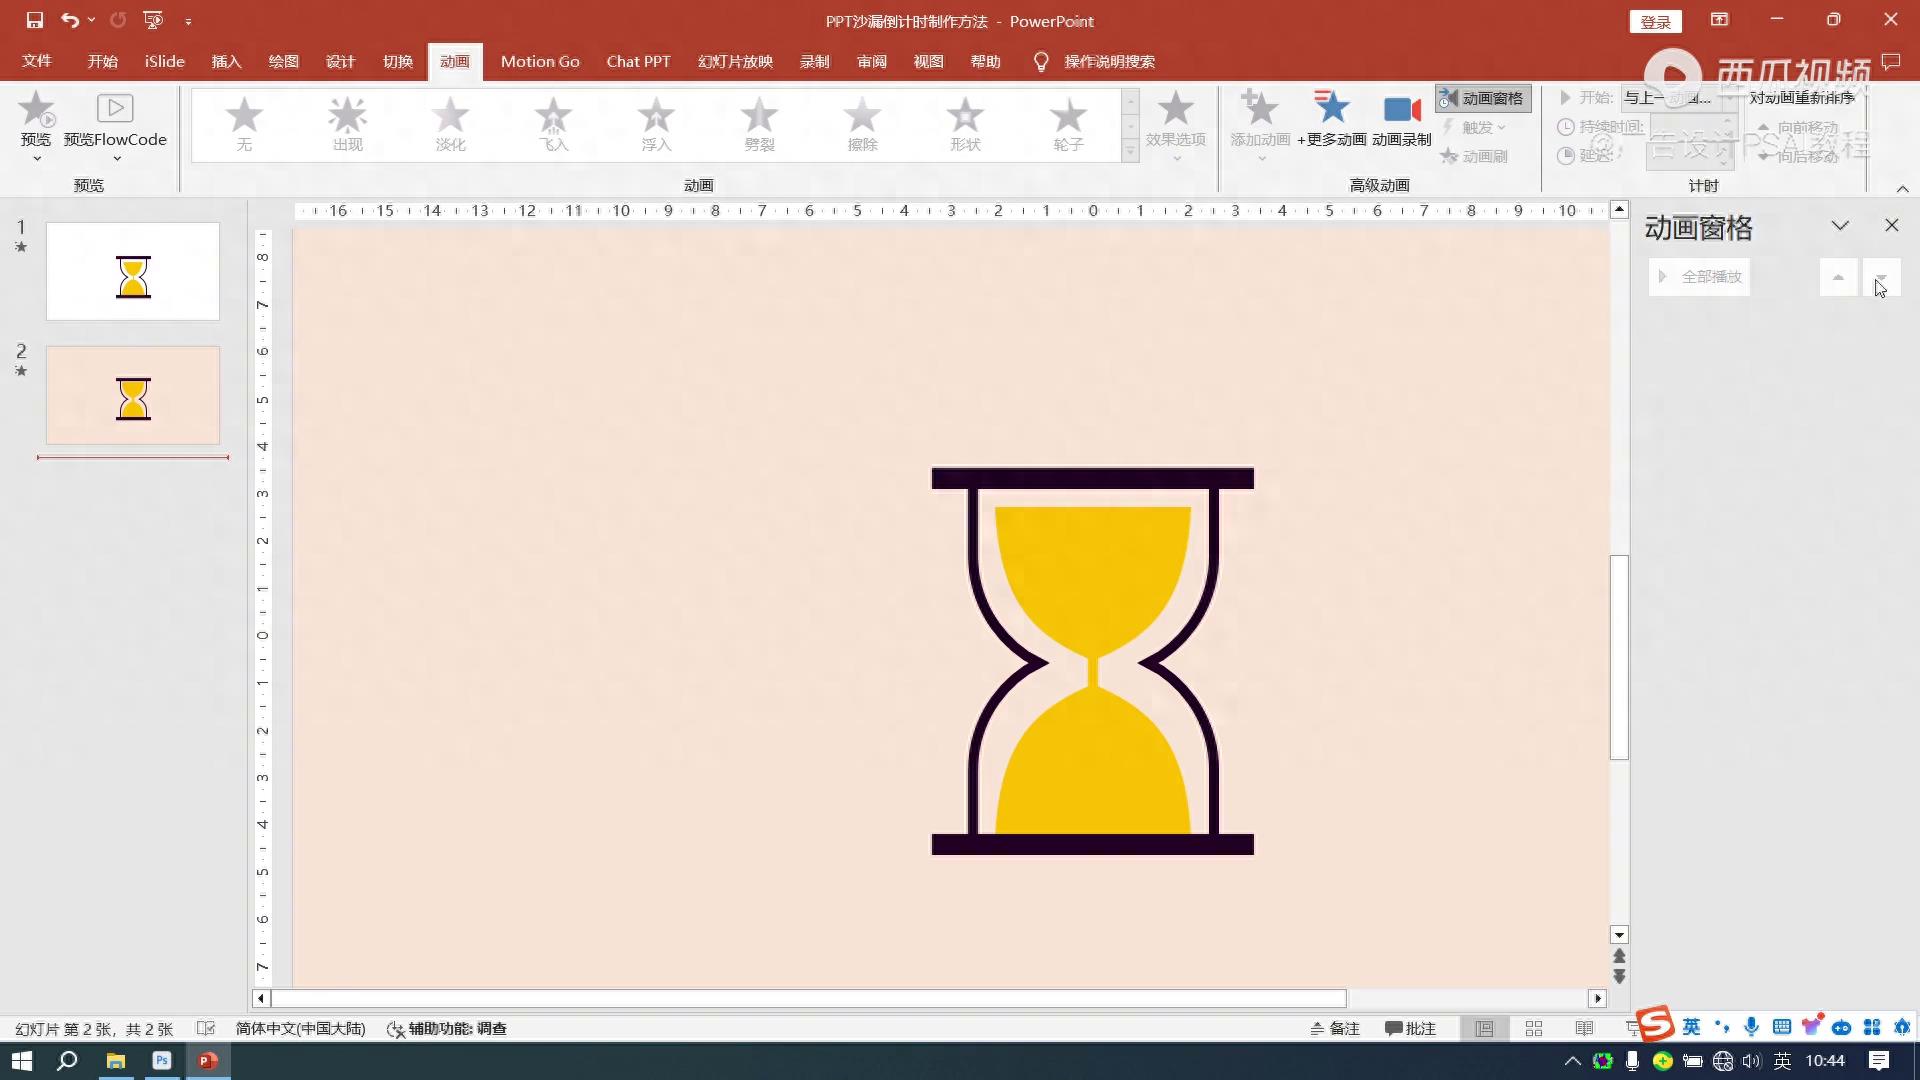Image resolution: width=1920 pixels, height=1080 pixels.
Task: Open Photoshop from the taskbar
Action: [162, 1061]
